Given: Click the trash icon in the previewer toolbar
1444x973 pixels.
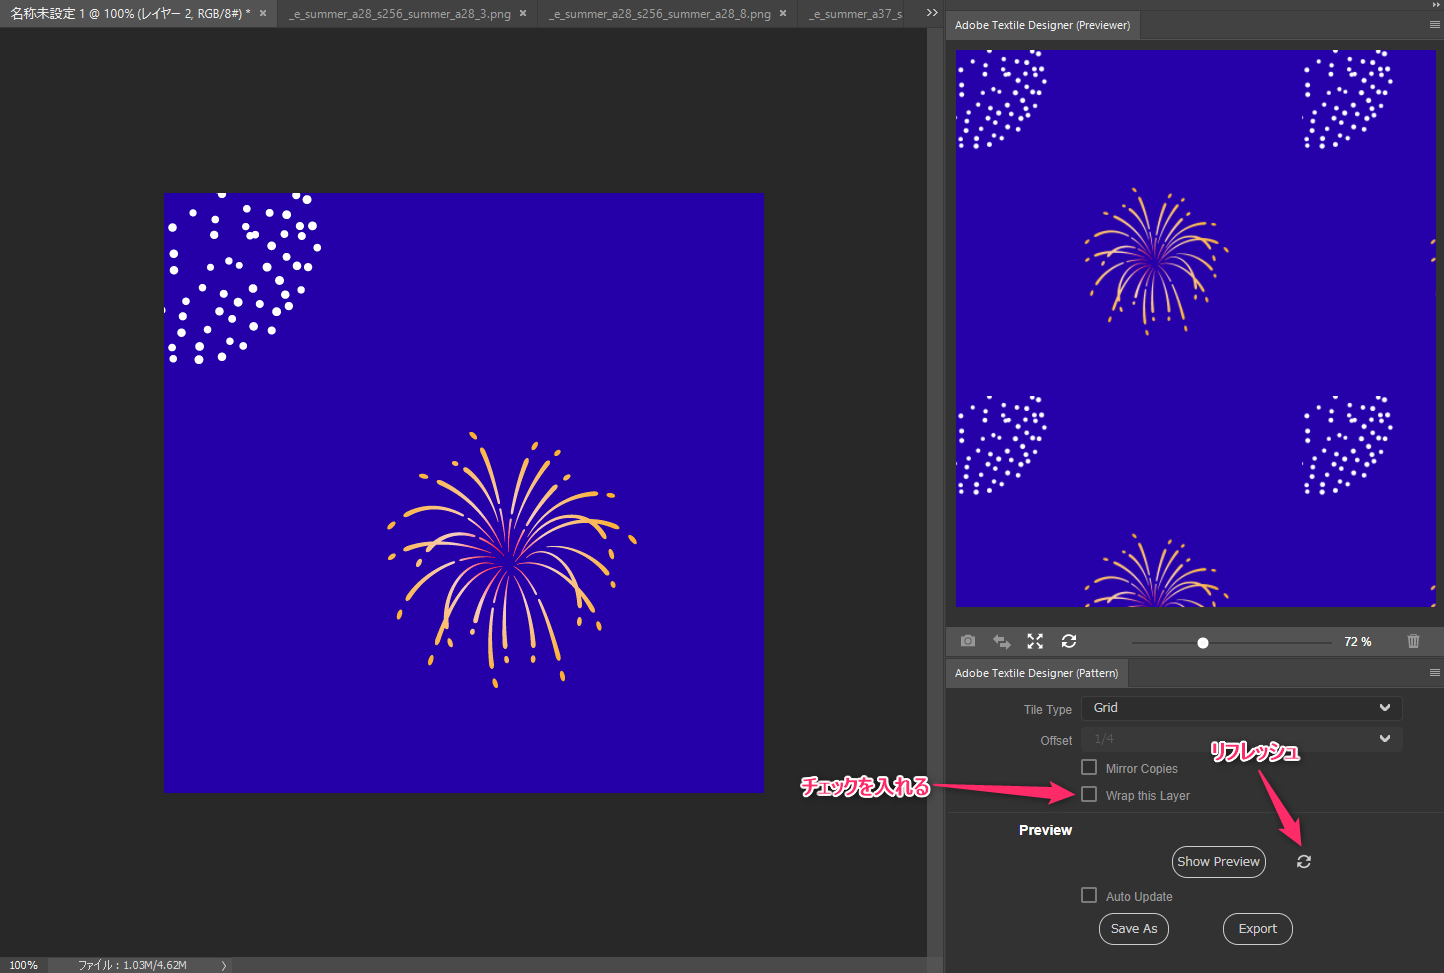Looking at the screenshot, I should pyautogui.click(x=1413, y=641).
